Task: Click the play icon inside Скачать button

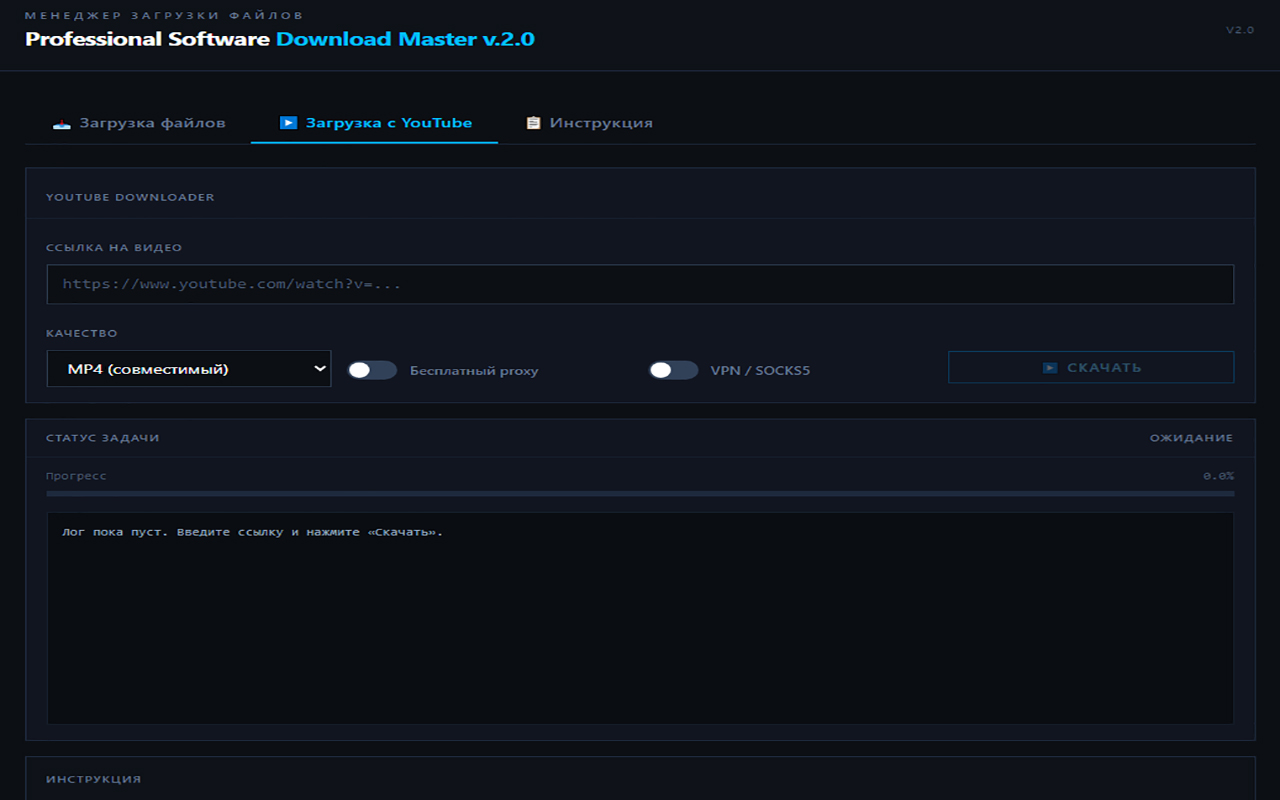Action: 1050,368
